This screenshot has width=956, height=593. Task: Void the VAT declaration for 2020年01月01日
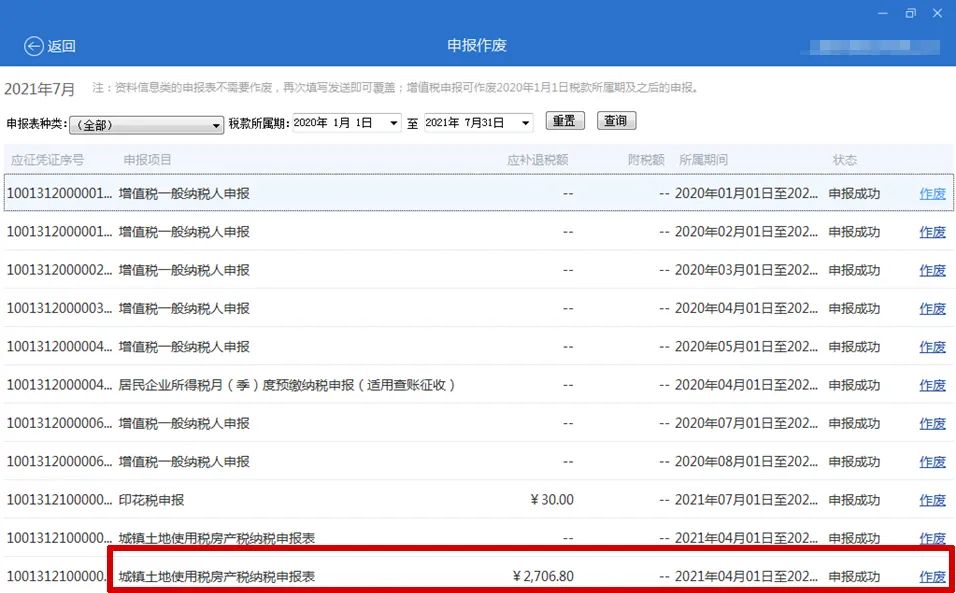coord(932,194)
